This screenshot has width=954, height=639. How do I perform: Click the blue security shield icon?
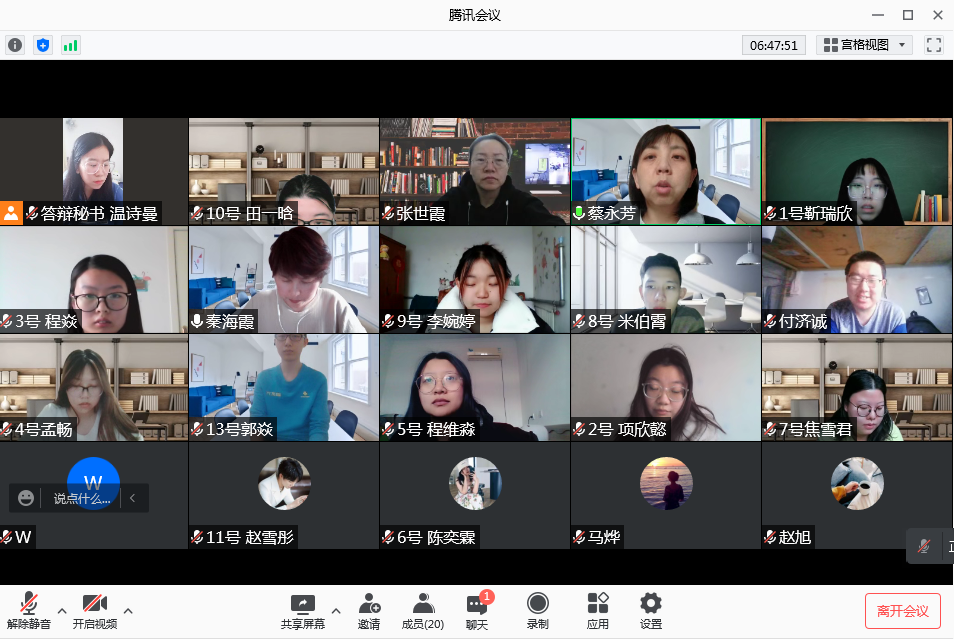[42, 45]
